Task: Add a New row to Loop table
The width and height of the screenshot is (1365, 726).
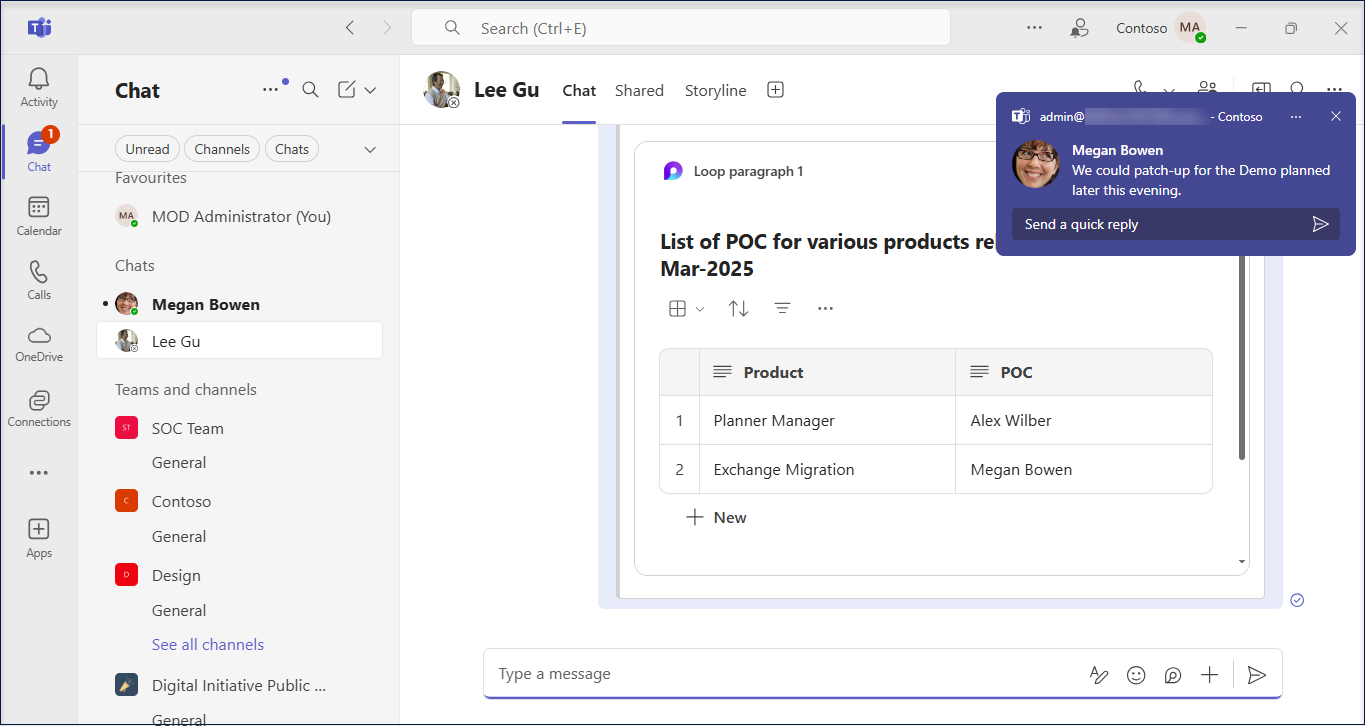Action: [x=717, y=517]
